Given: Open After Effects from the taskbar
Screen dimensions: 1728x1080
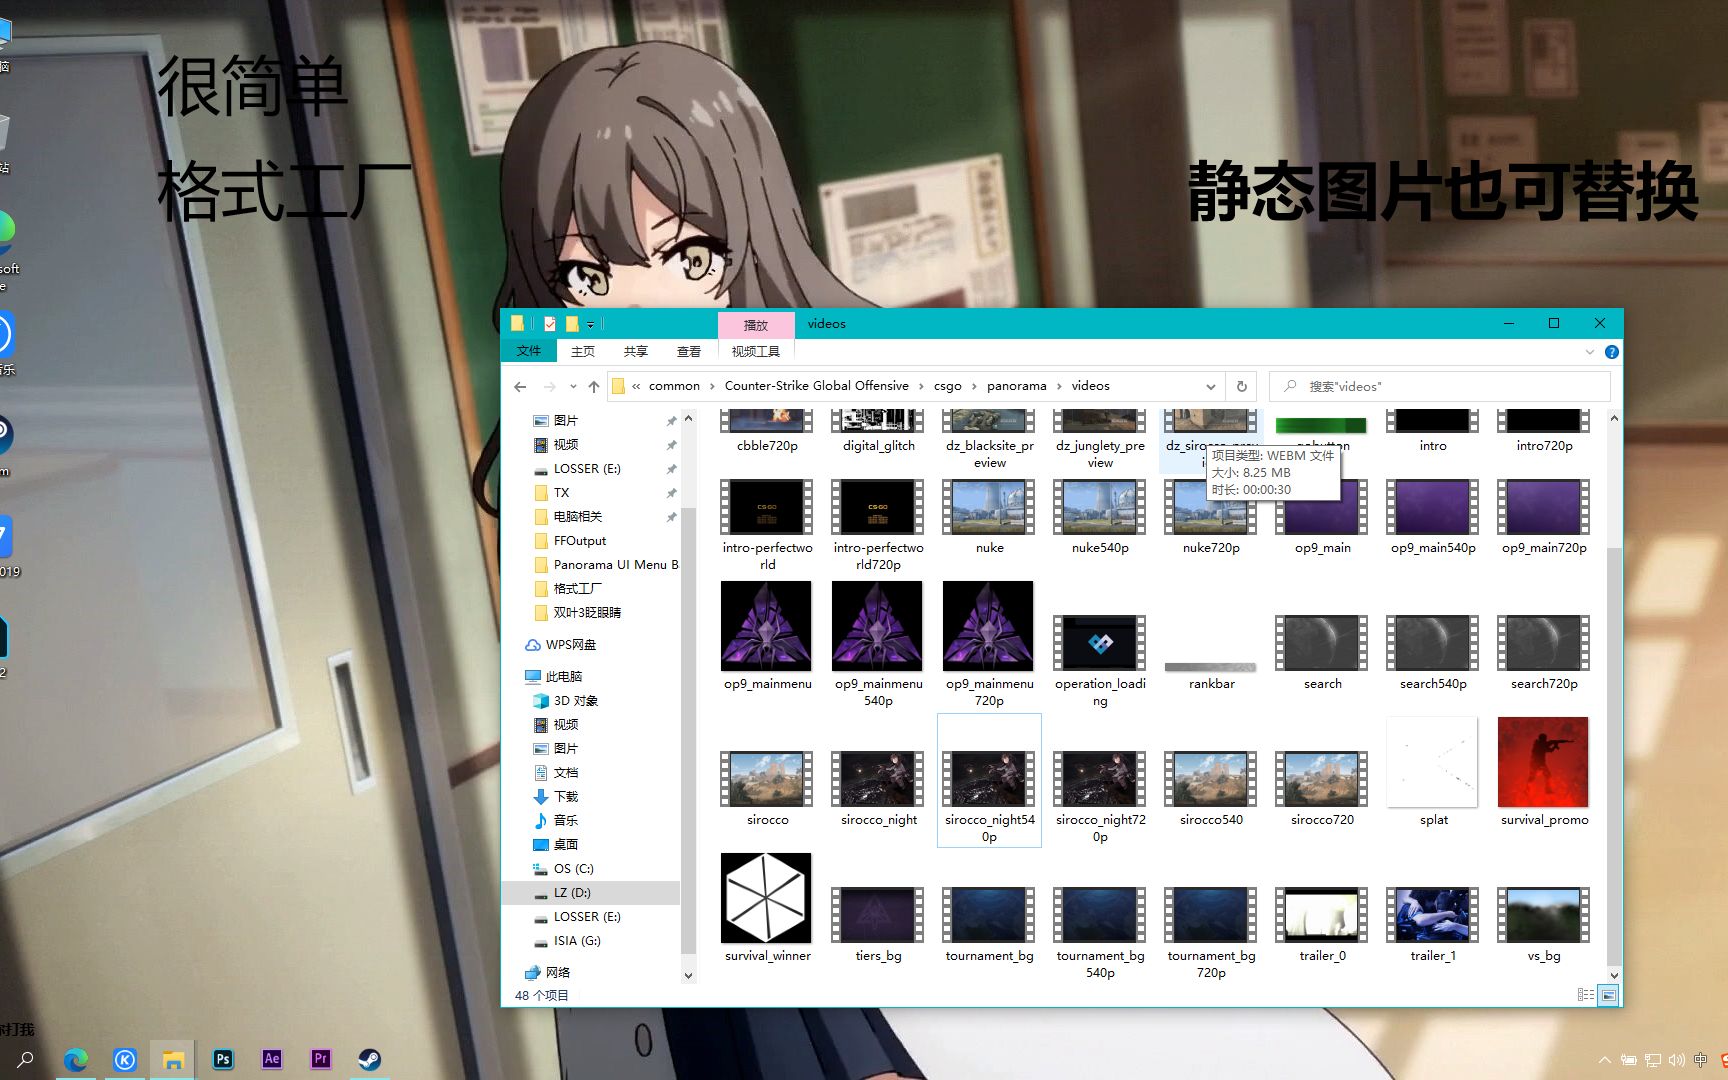Looking at the screenshot, I should click(272, 1059).
